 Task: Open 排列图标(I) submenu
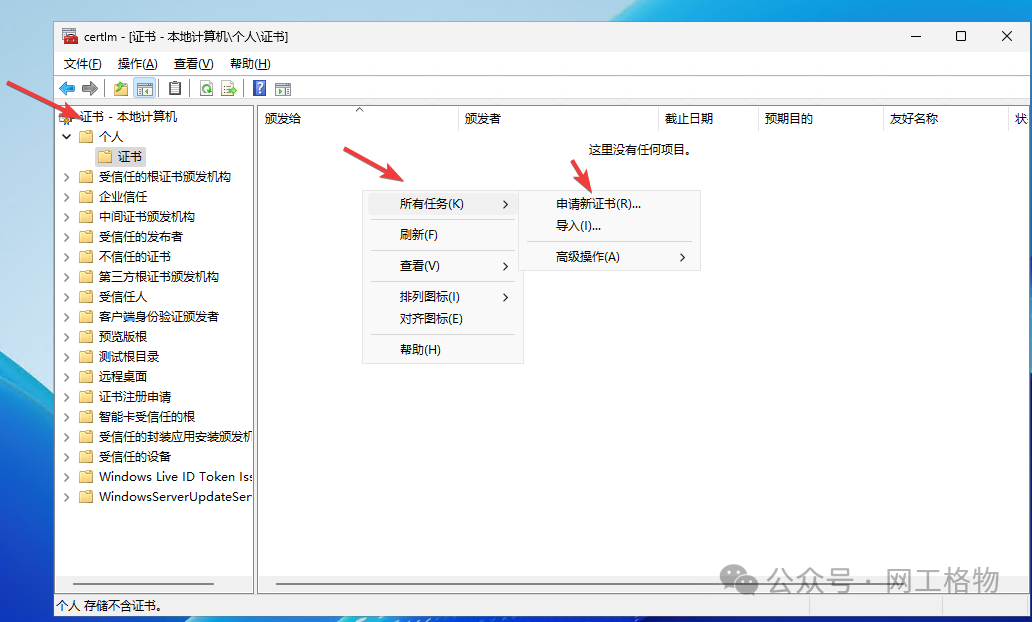[x=442, y=297]
